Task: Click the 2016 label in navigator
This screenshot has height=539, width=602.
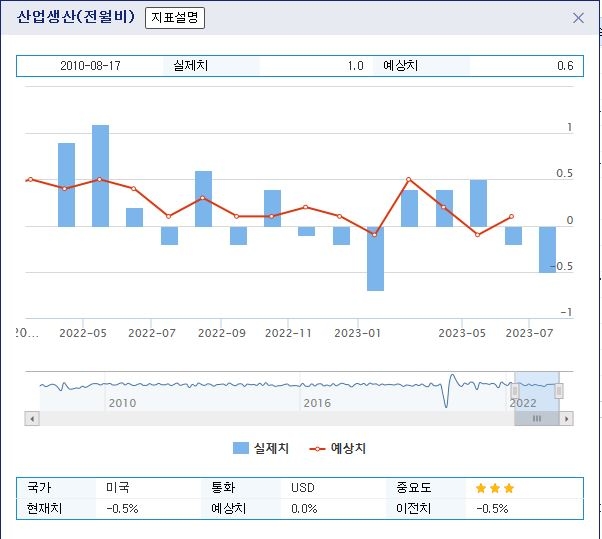Action: [x=317, y=403]
